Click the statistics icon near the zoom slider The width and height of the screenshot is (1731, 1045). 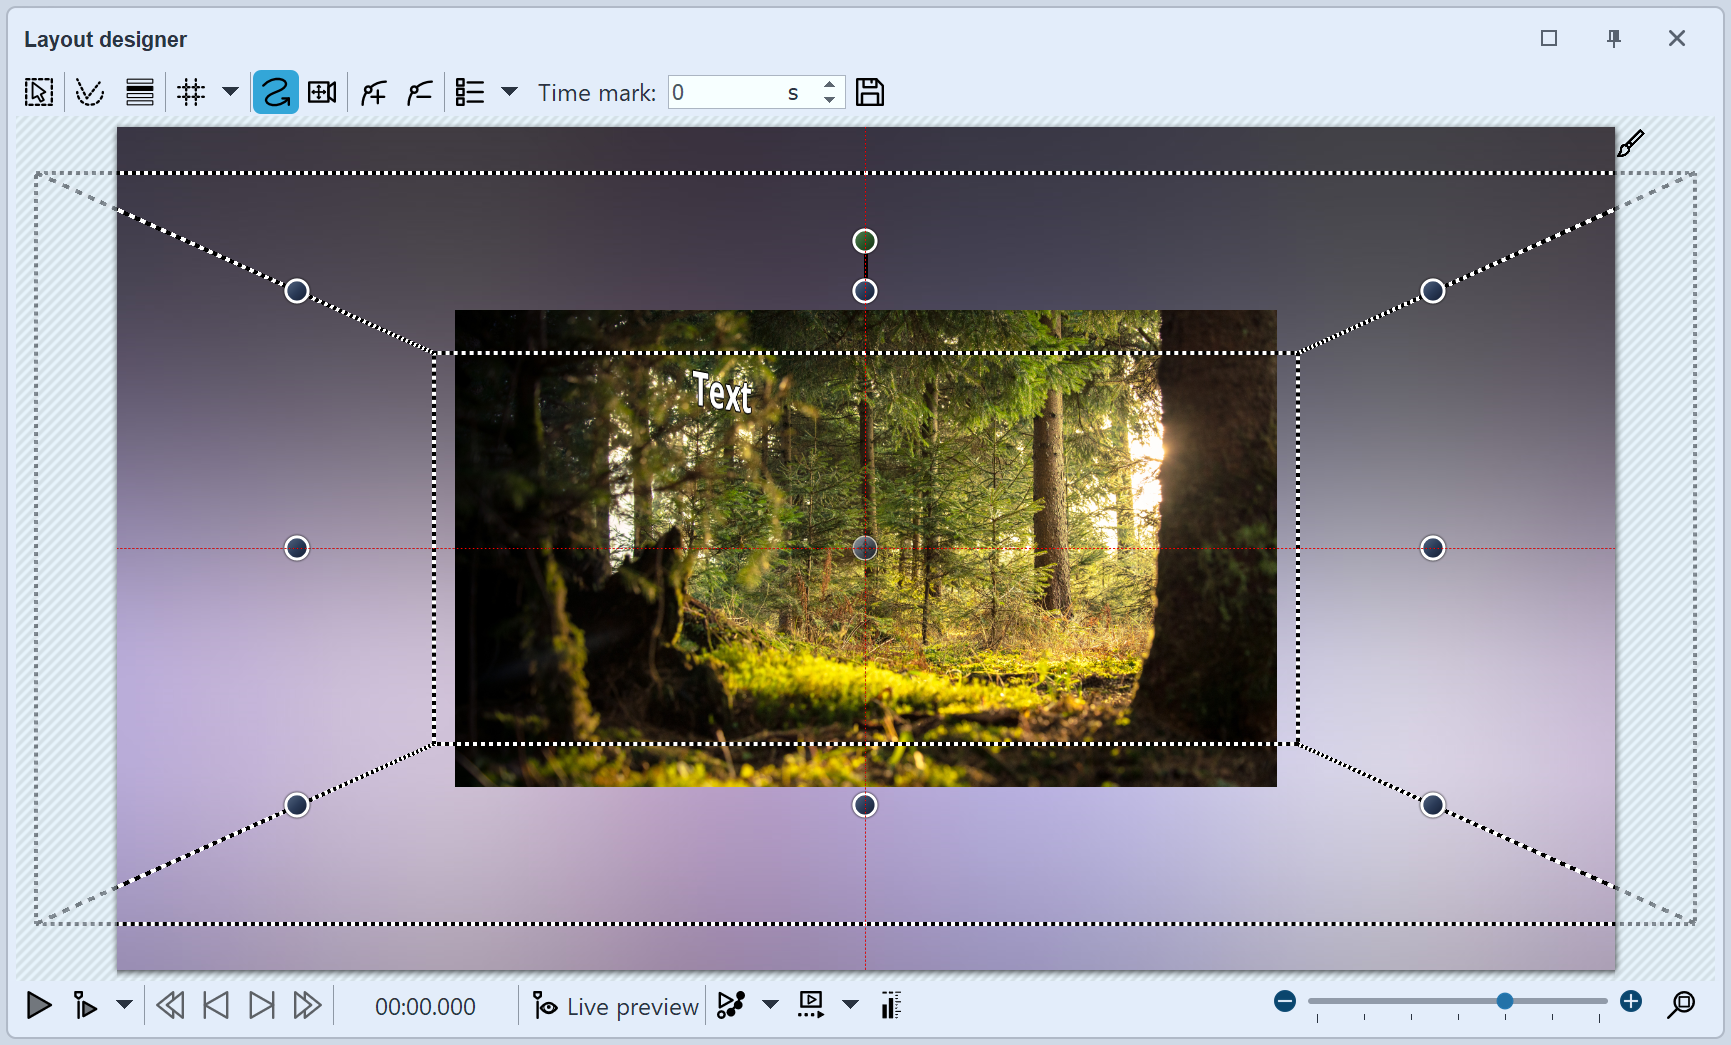tap(890, 1005)
